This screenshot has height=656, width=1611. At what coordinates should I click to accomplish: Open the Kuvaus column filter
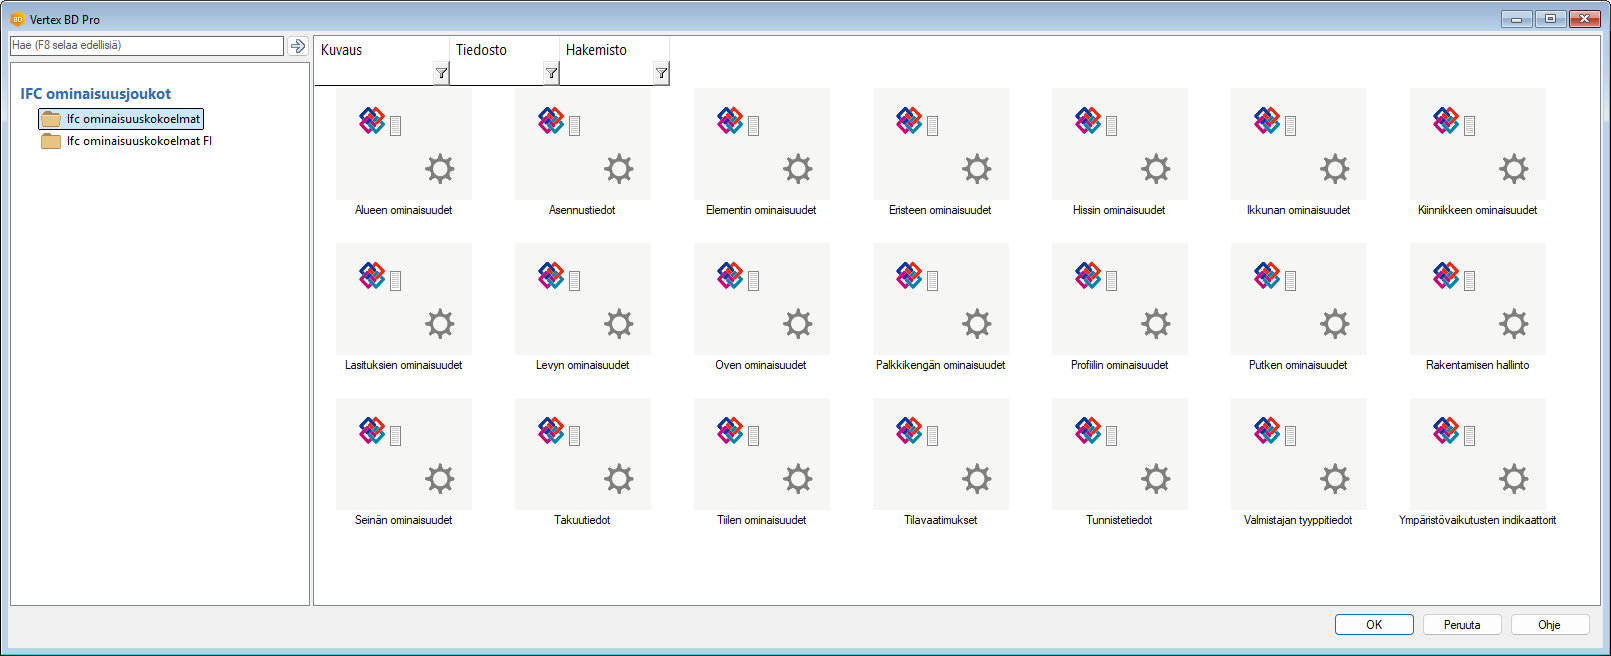(441, 73)
